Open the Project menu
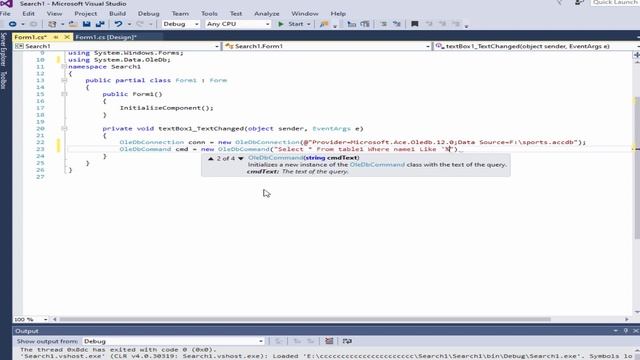This screenshot has width=640, height=360. click(86, 13)
